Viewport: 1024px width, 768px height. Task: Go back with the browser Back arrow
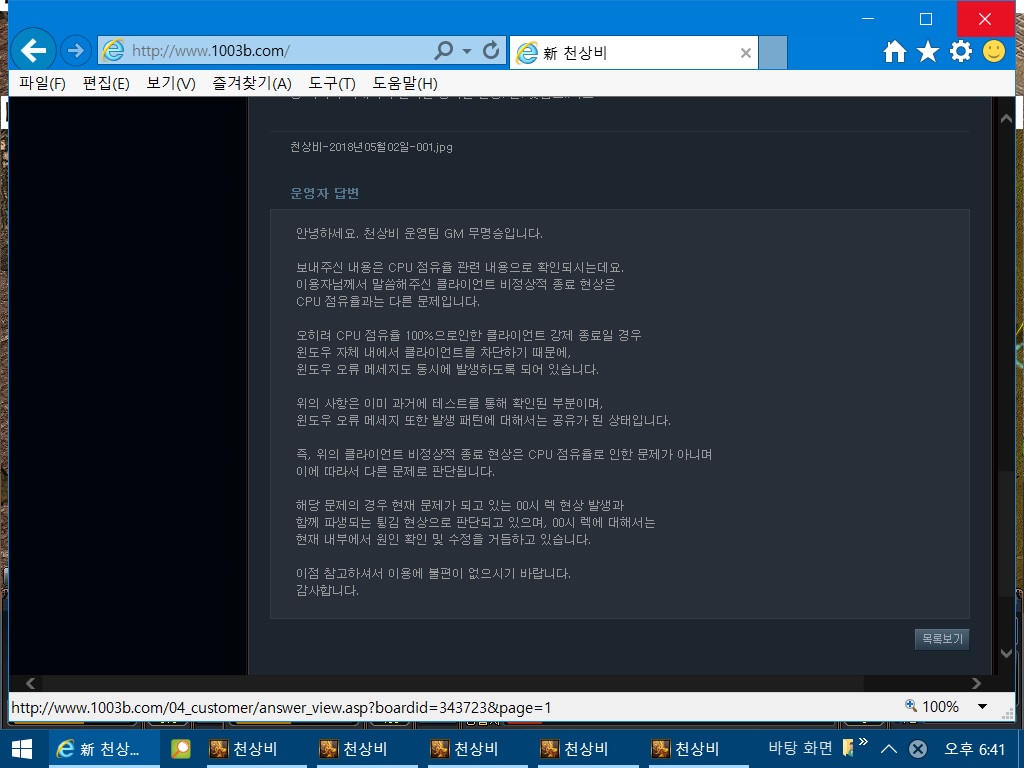[x=33, y=50]
